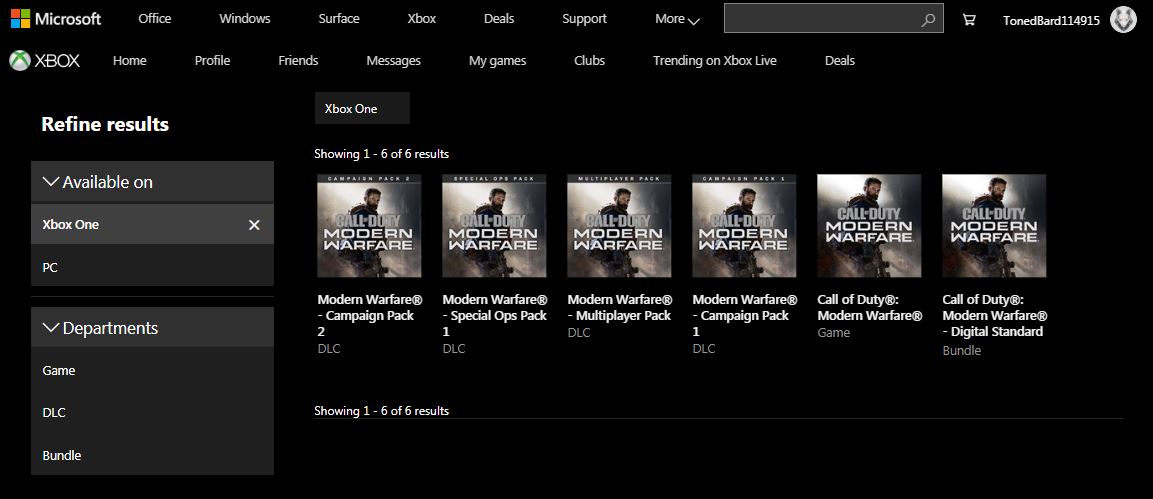Open Modern Warfare Special Ops Pack 1 title

[495, 315]
